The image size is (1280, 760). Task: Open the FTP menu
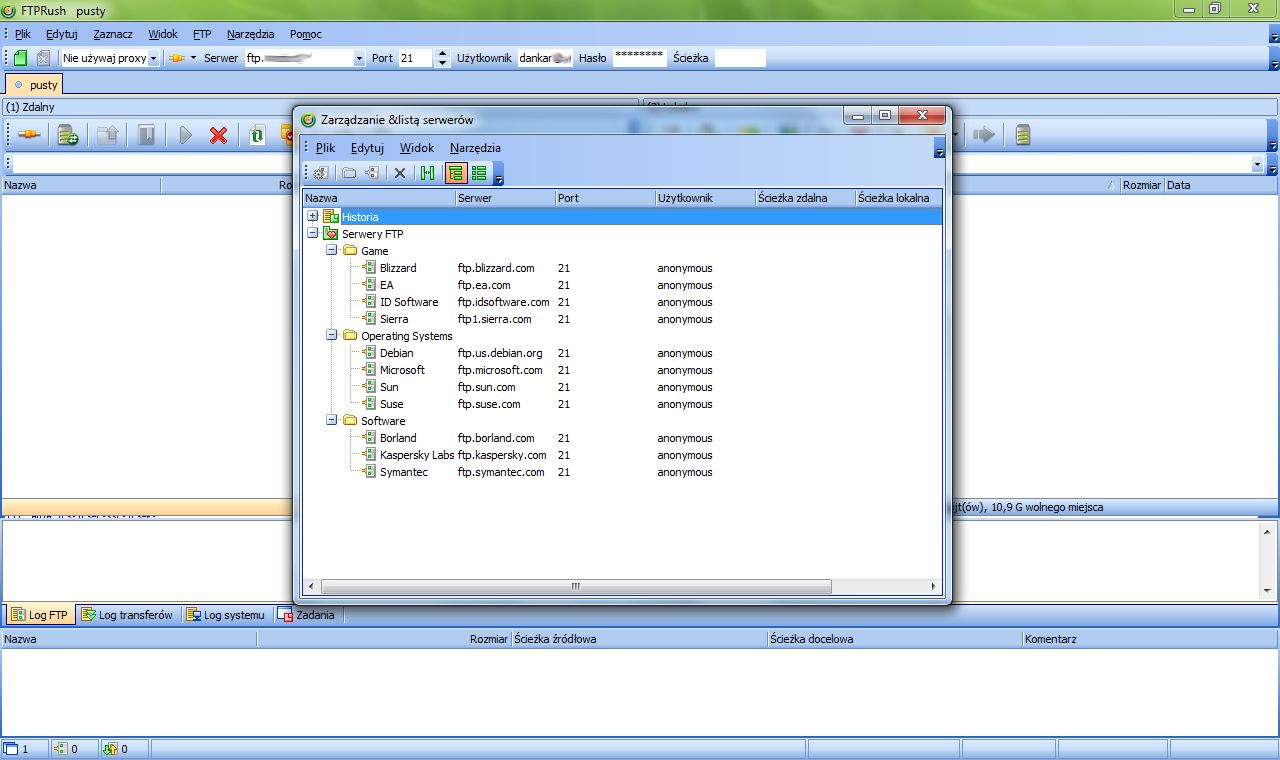pos(202,34)
